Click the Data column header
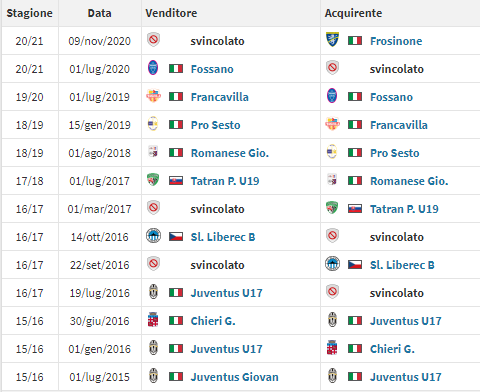 tap(99, 13)
